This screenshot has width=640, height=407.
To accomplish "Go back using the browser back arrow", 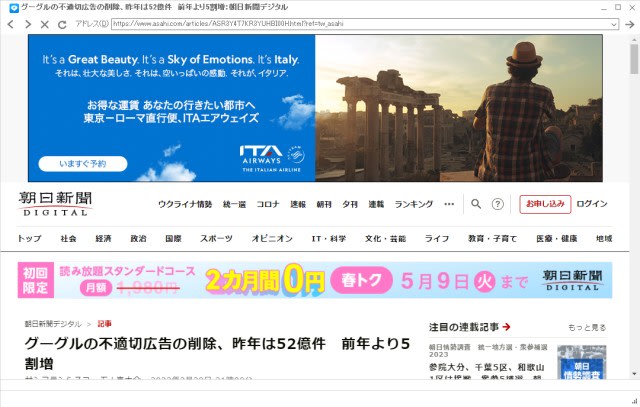I will point(11,24).
